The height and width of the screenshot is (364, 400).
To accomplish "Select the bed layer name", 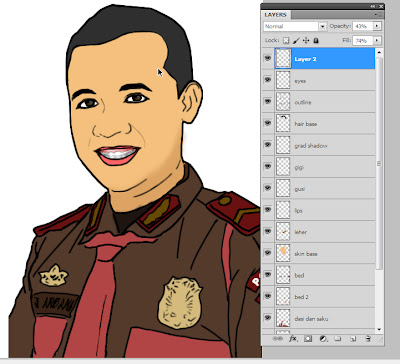I will point(299,275).
